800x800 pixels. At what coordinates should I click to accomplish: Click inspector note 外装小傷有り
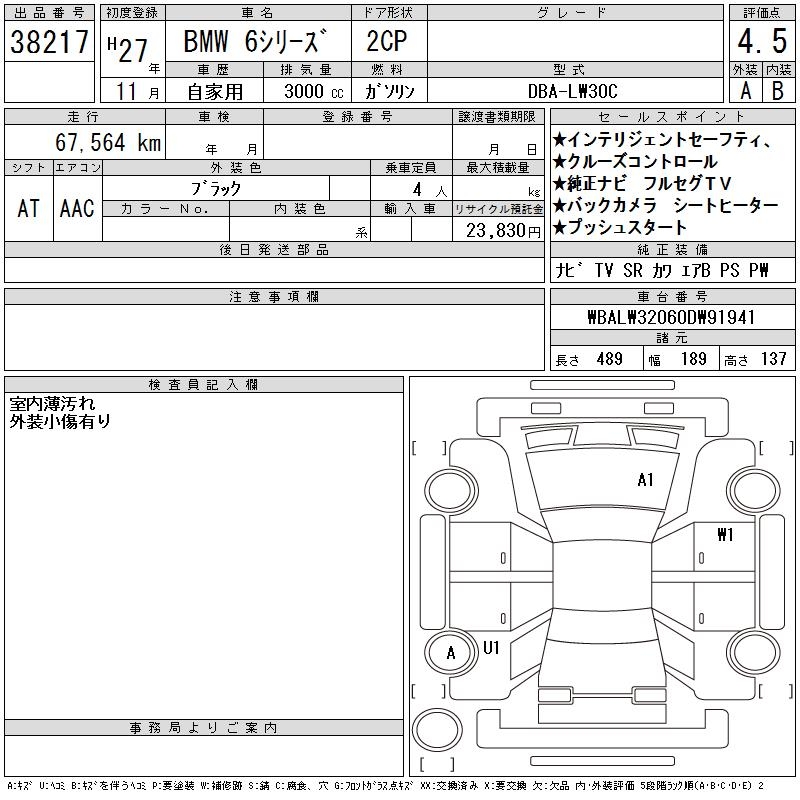click(x=60, y=421)
